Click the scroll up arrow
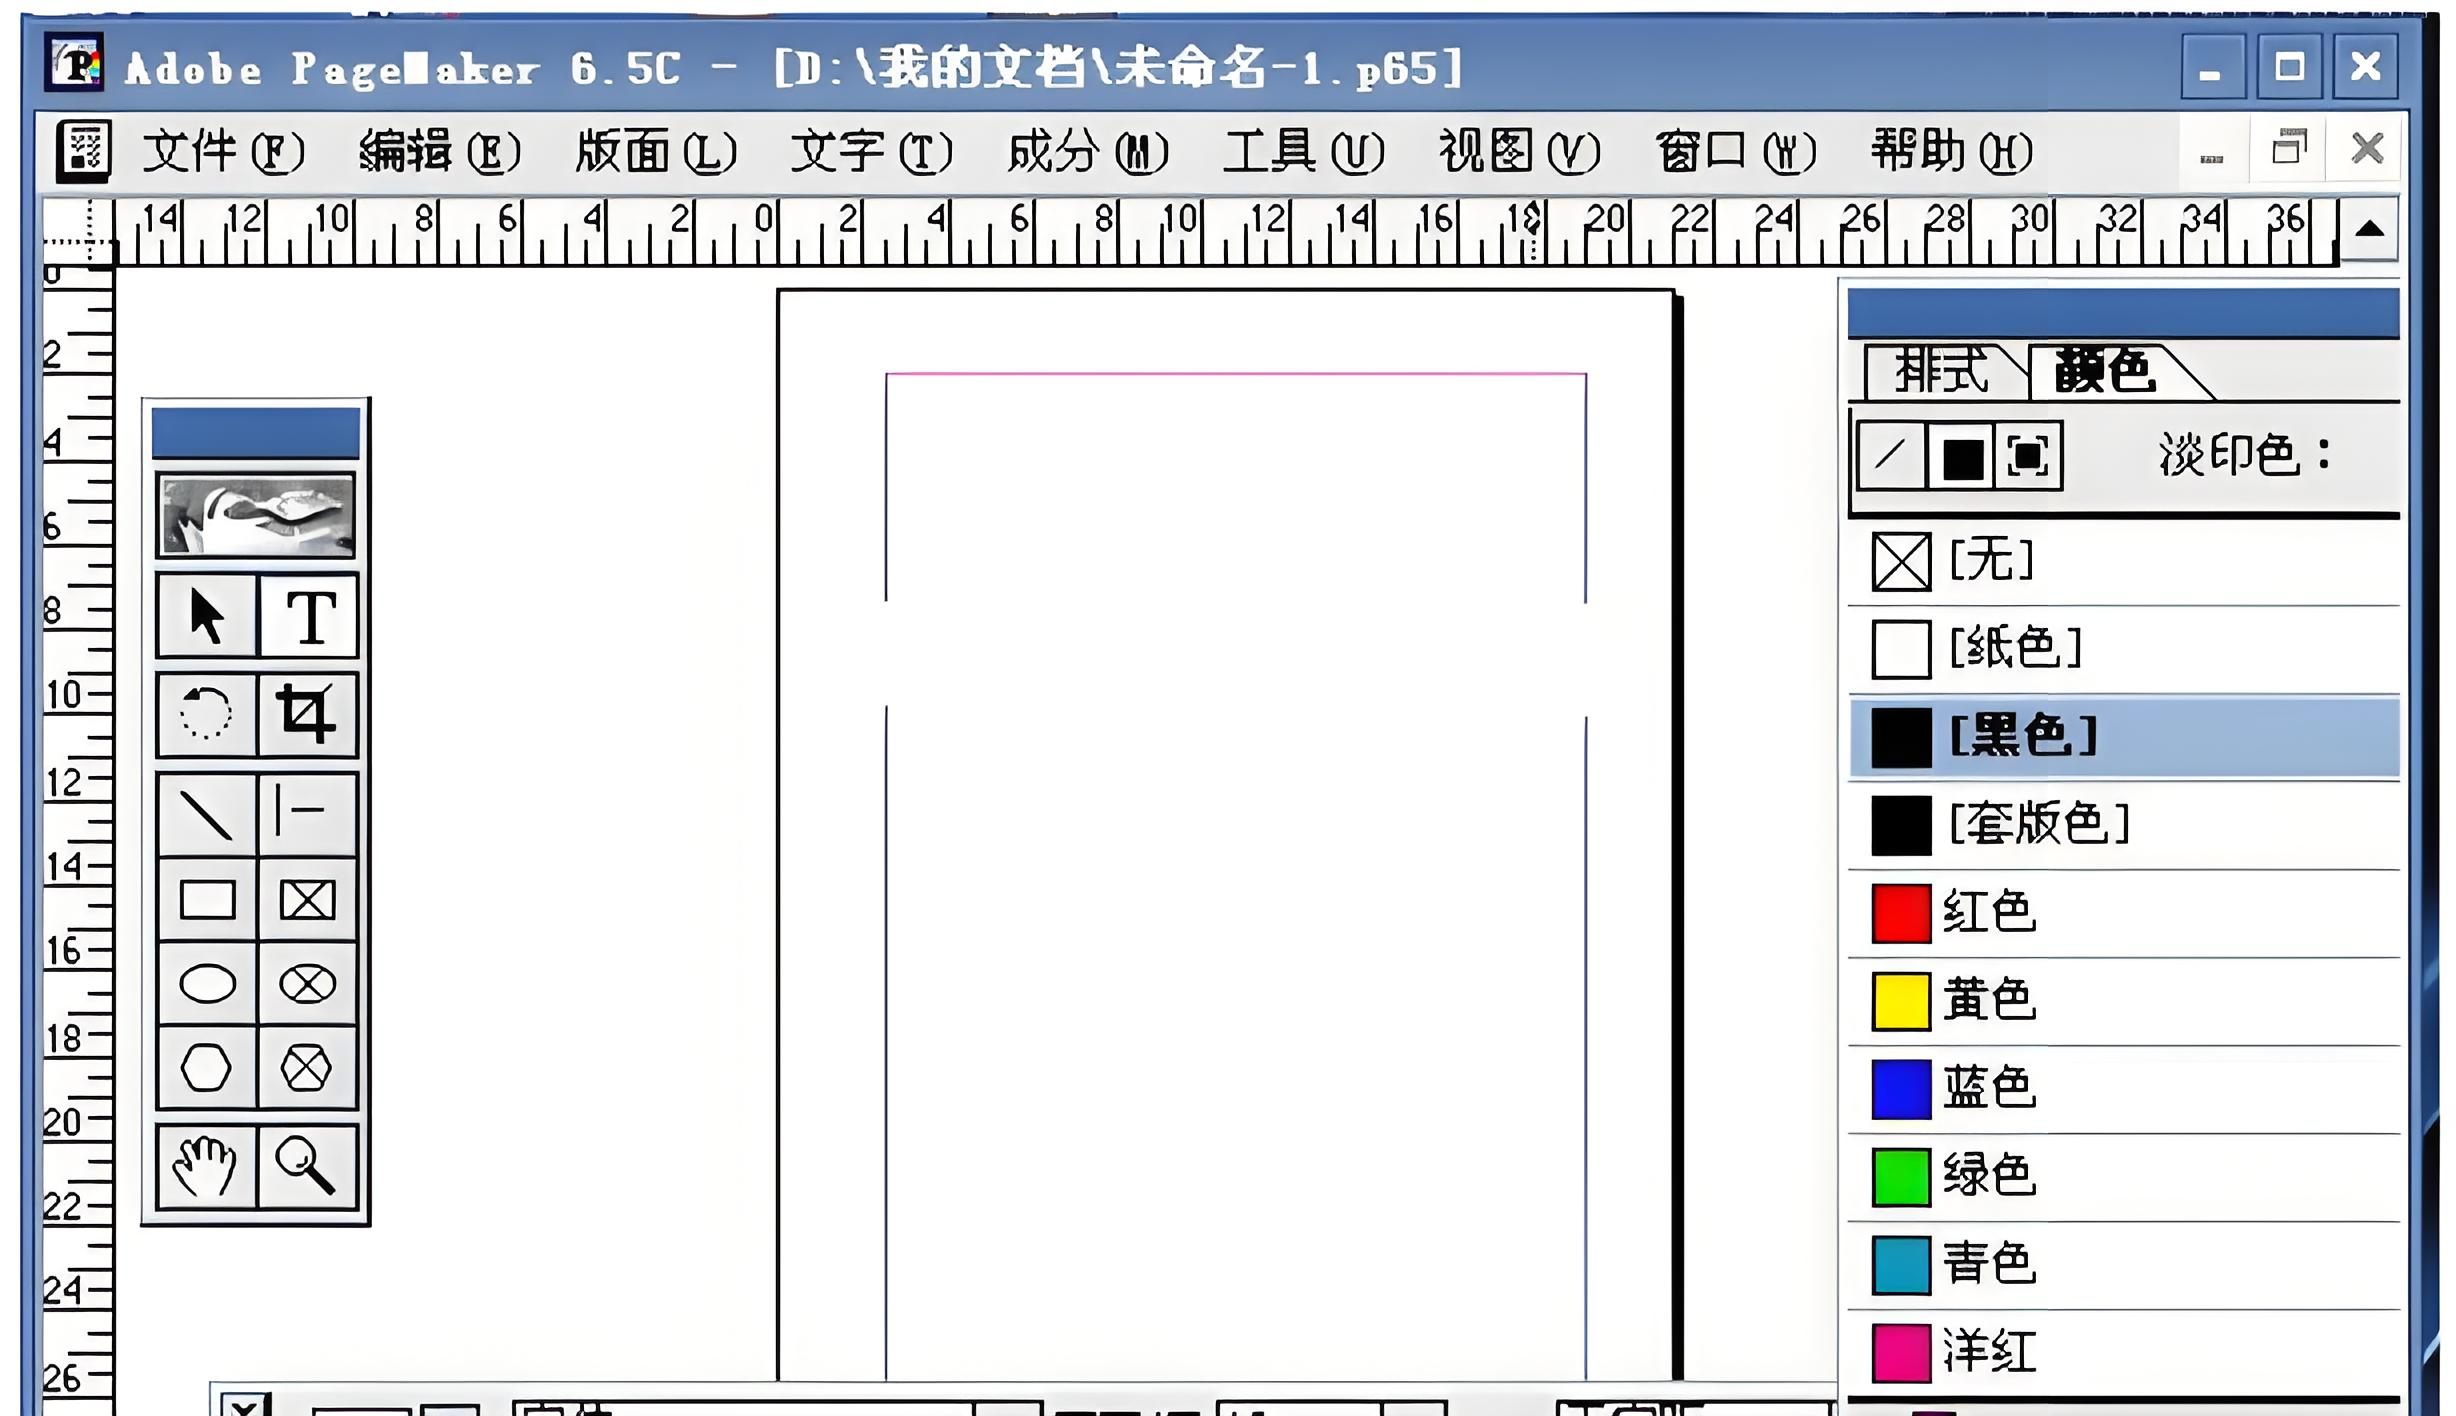 tap(2368, 229)
